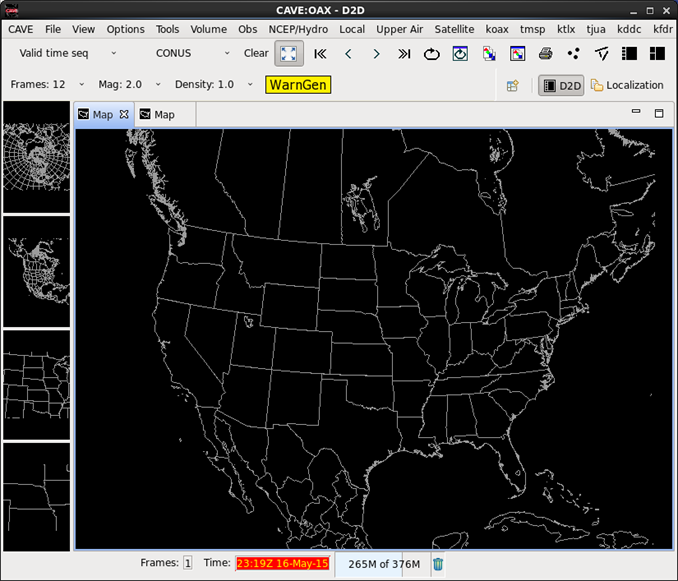Open the Mag: 2.0 dropdown
678x581 pixels.
click(x=129, y=84)
